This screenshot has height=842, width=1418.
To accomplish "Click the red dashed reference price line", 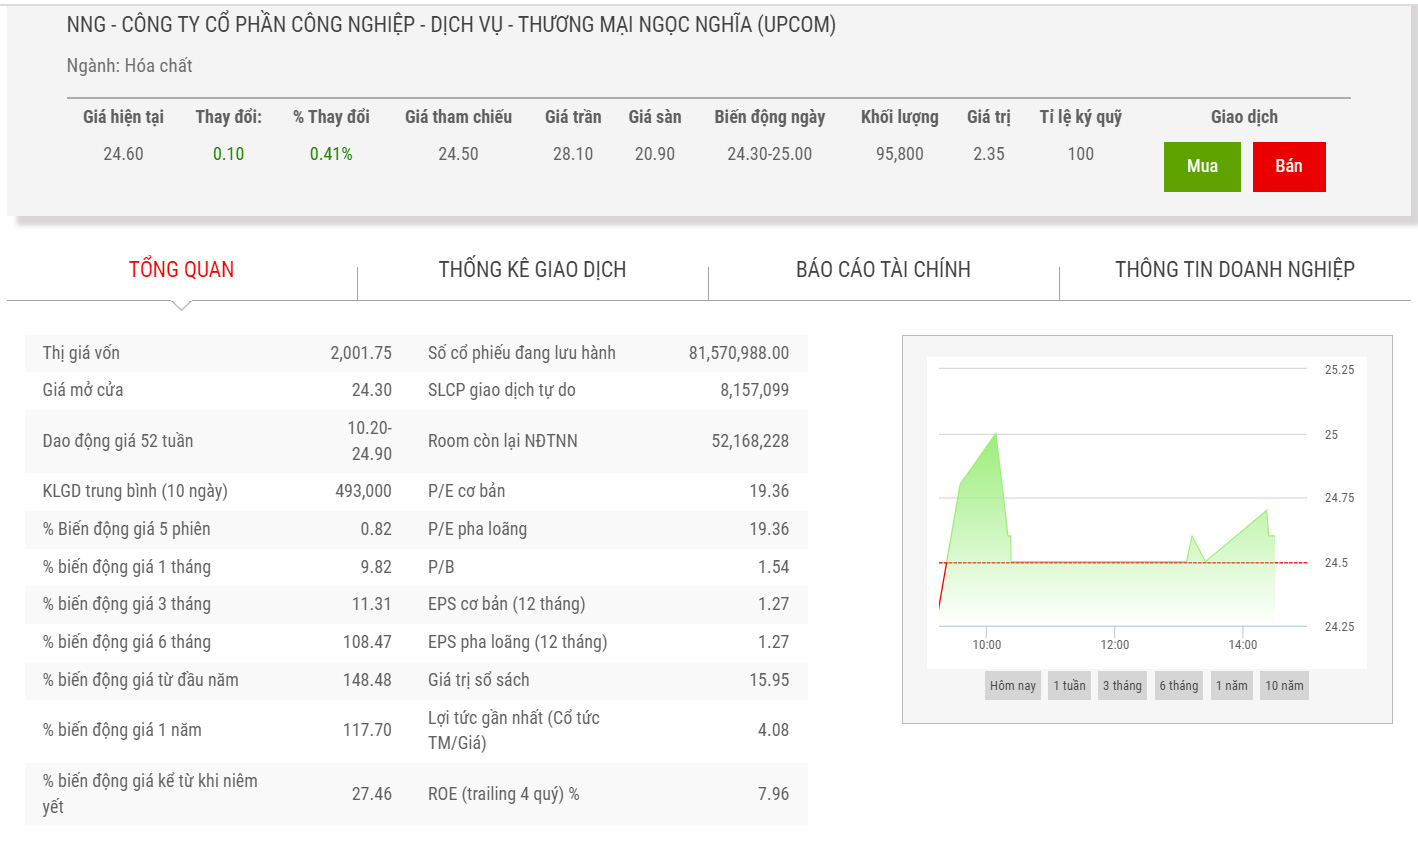I will (1100, 562).
